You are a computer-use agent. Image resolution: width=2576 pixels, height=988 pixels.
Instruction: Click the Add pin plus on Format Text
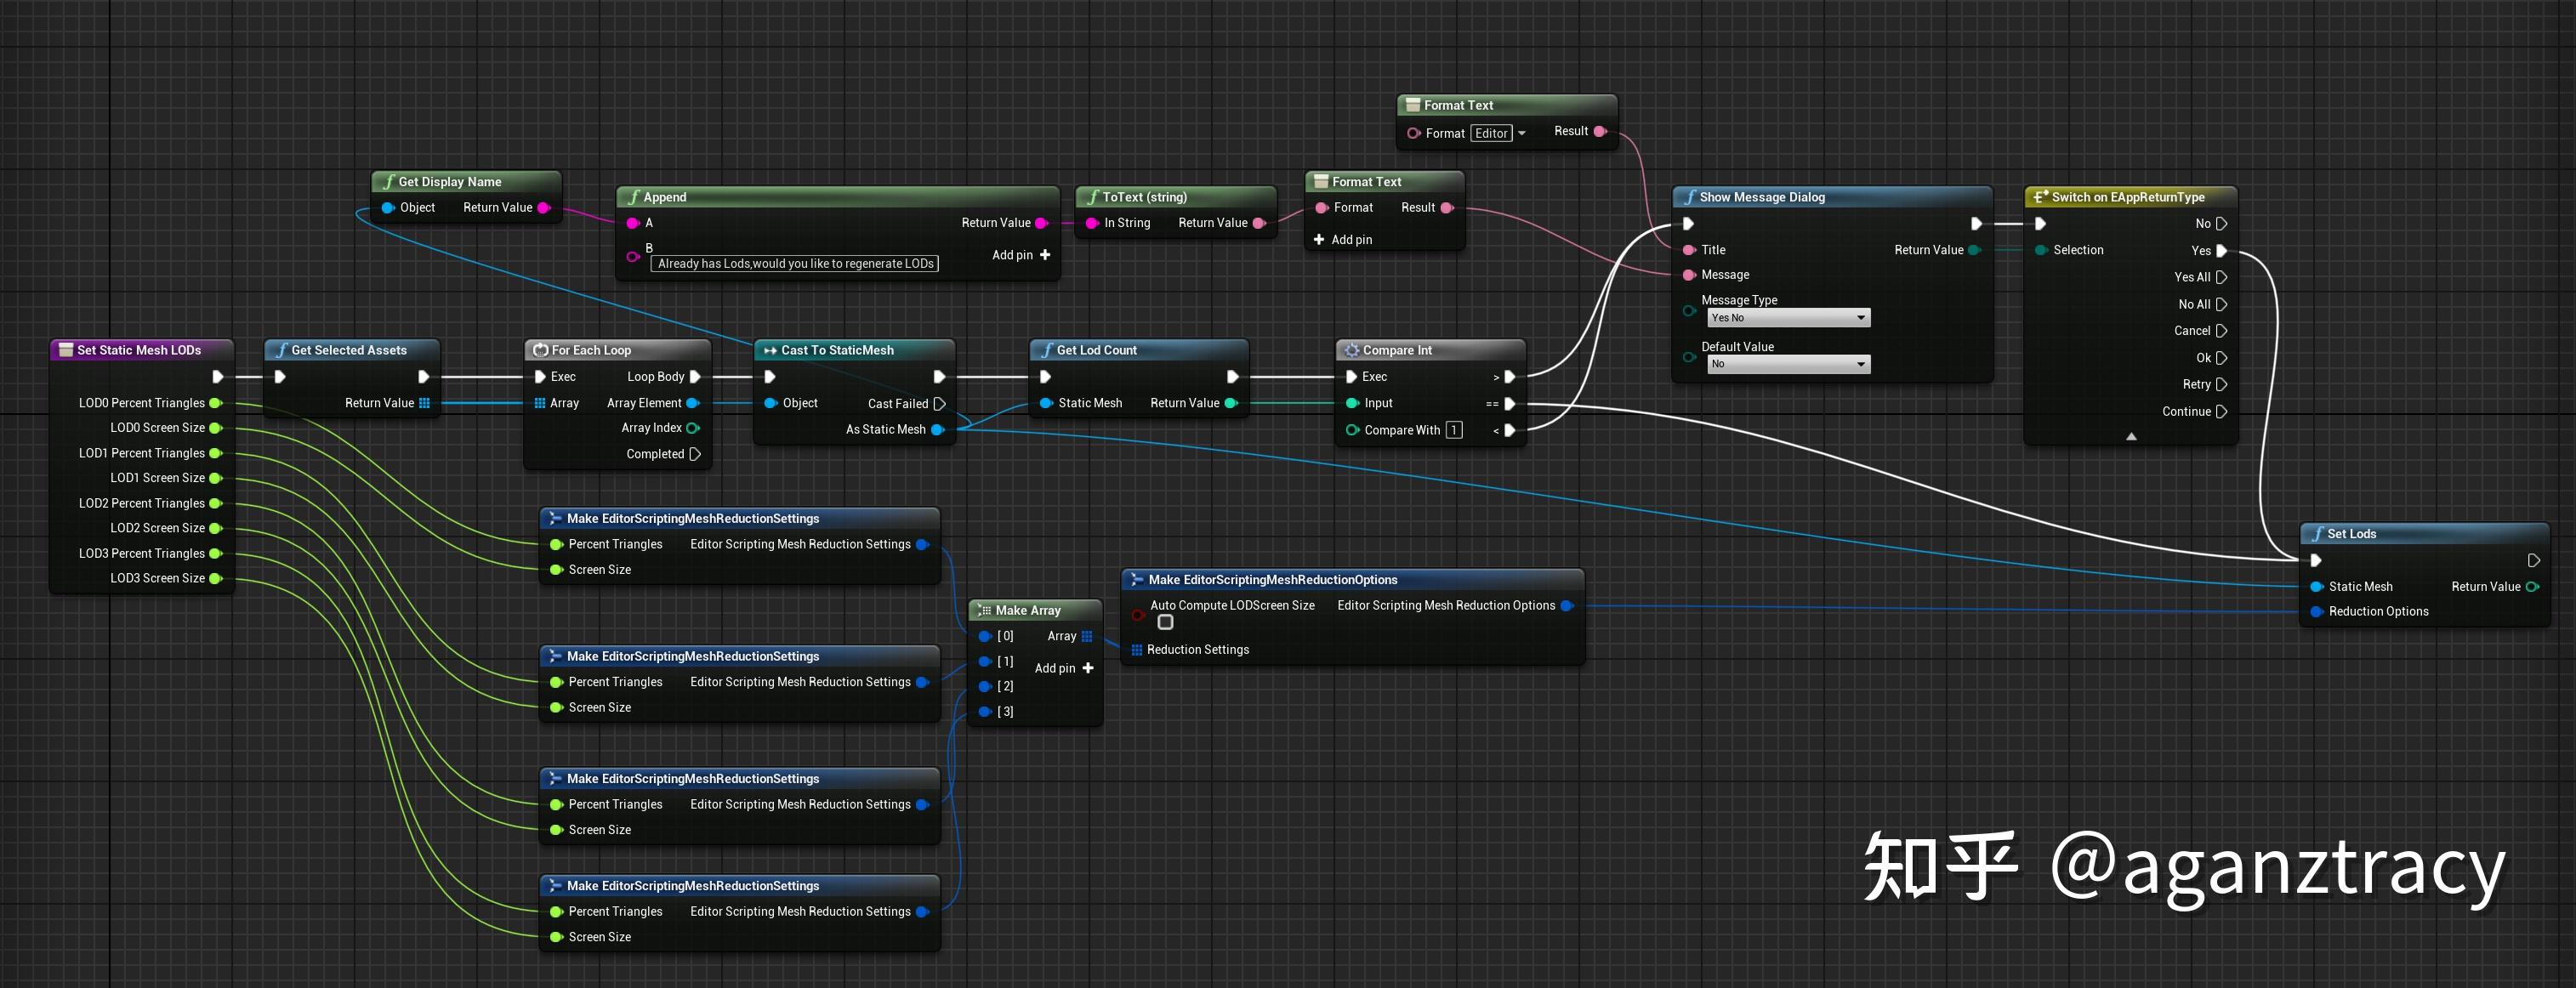1319,240
